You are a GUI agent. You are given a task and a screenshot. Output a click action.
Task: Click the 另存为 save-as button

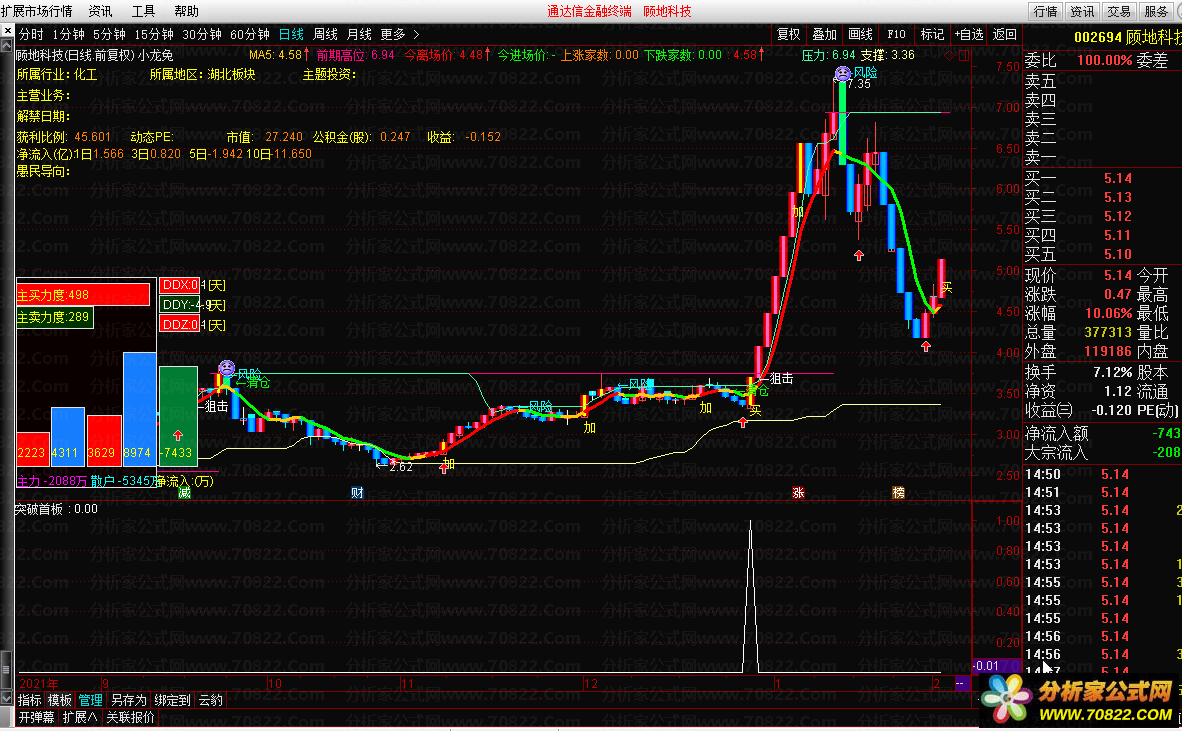(128, 700)
